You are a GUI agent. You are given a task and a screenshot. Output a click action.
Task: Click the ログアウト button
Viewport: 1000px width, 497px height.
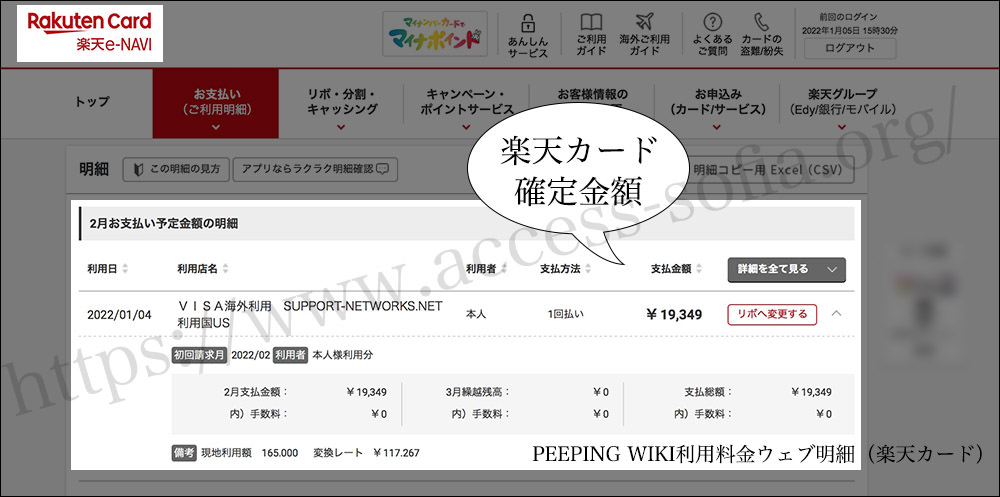pos(849,48)
